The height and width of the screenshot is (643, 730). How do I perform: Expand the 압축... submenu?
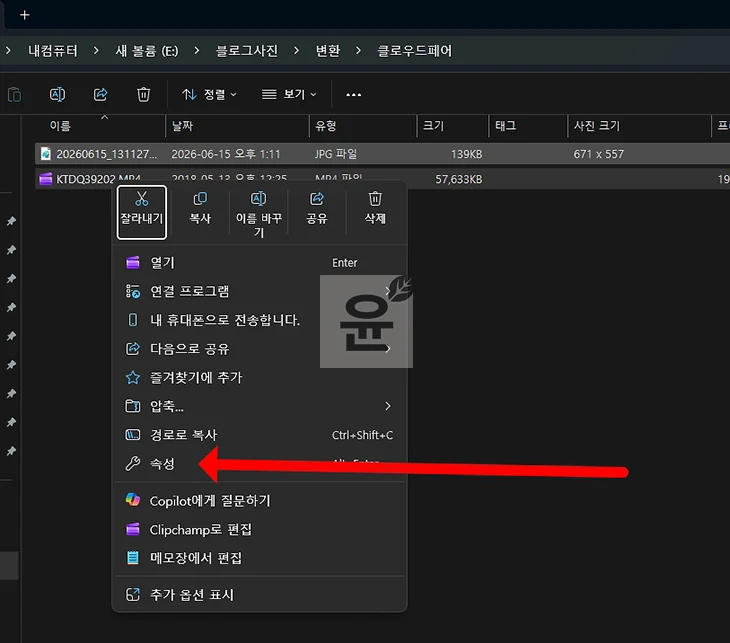(x=260, y=406)
